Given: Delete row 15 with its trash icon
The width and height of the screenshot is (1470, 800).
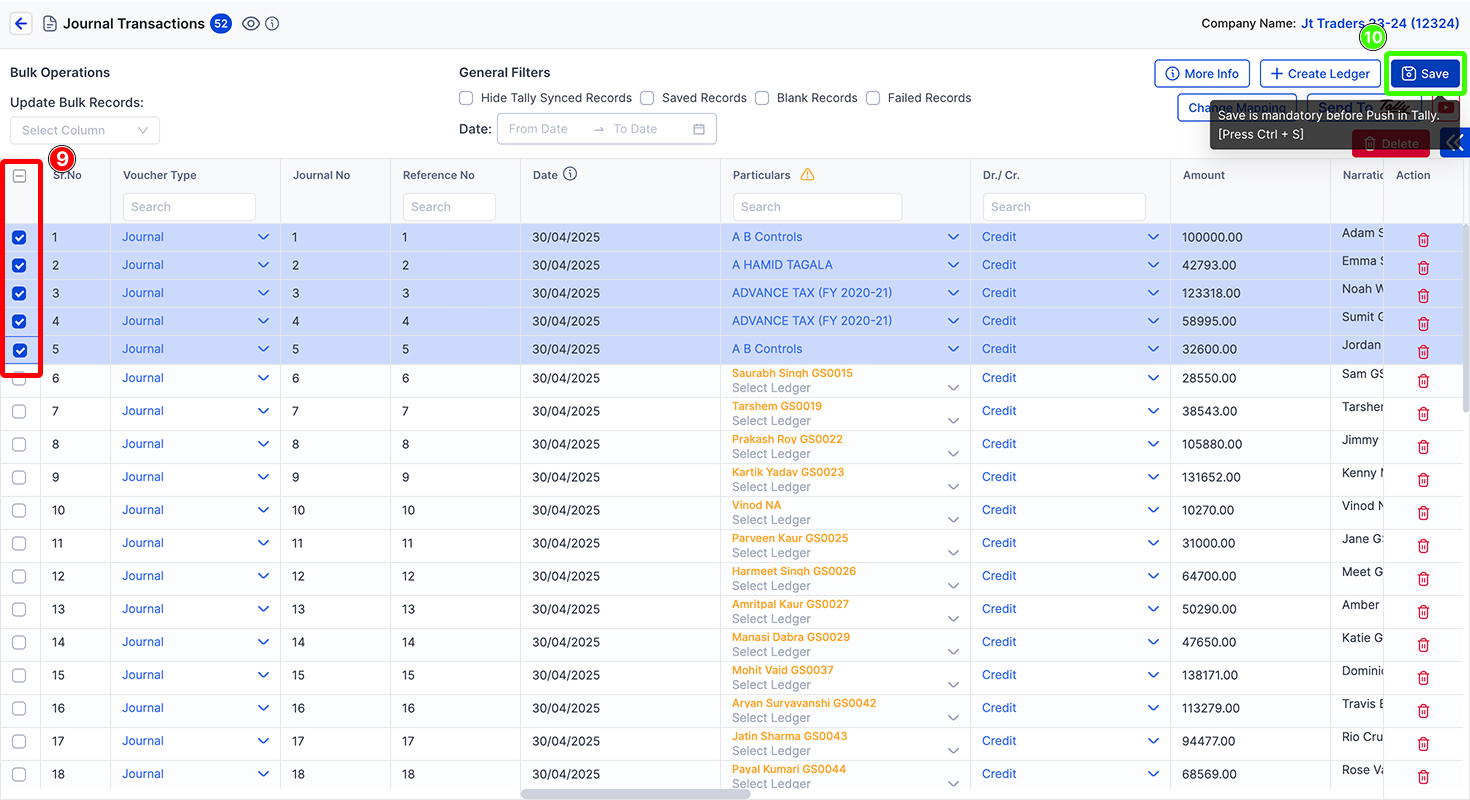Looking at the screenshot, I should click(x=1423, y=678).
